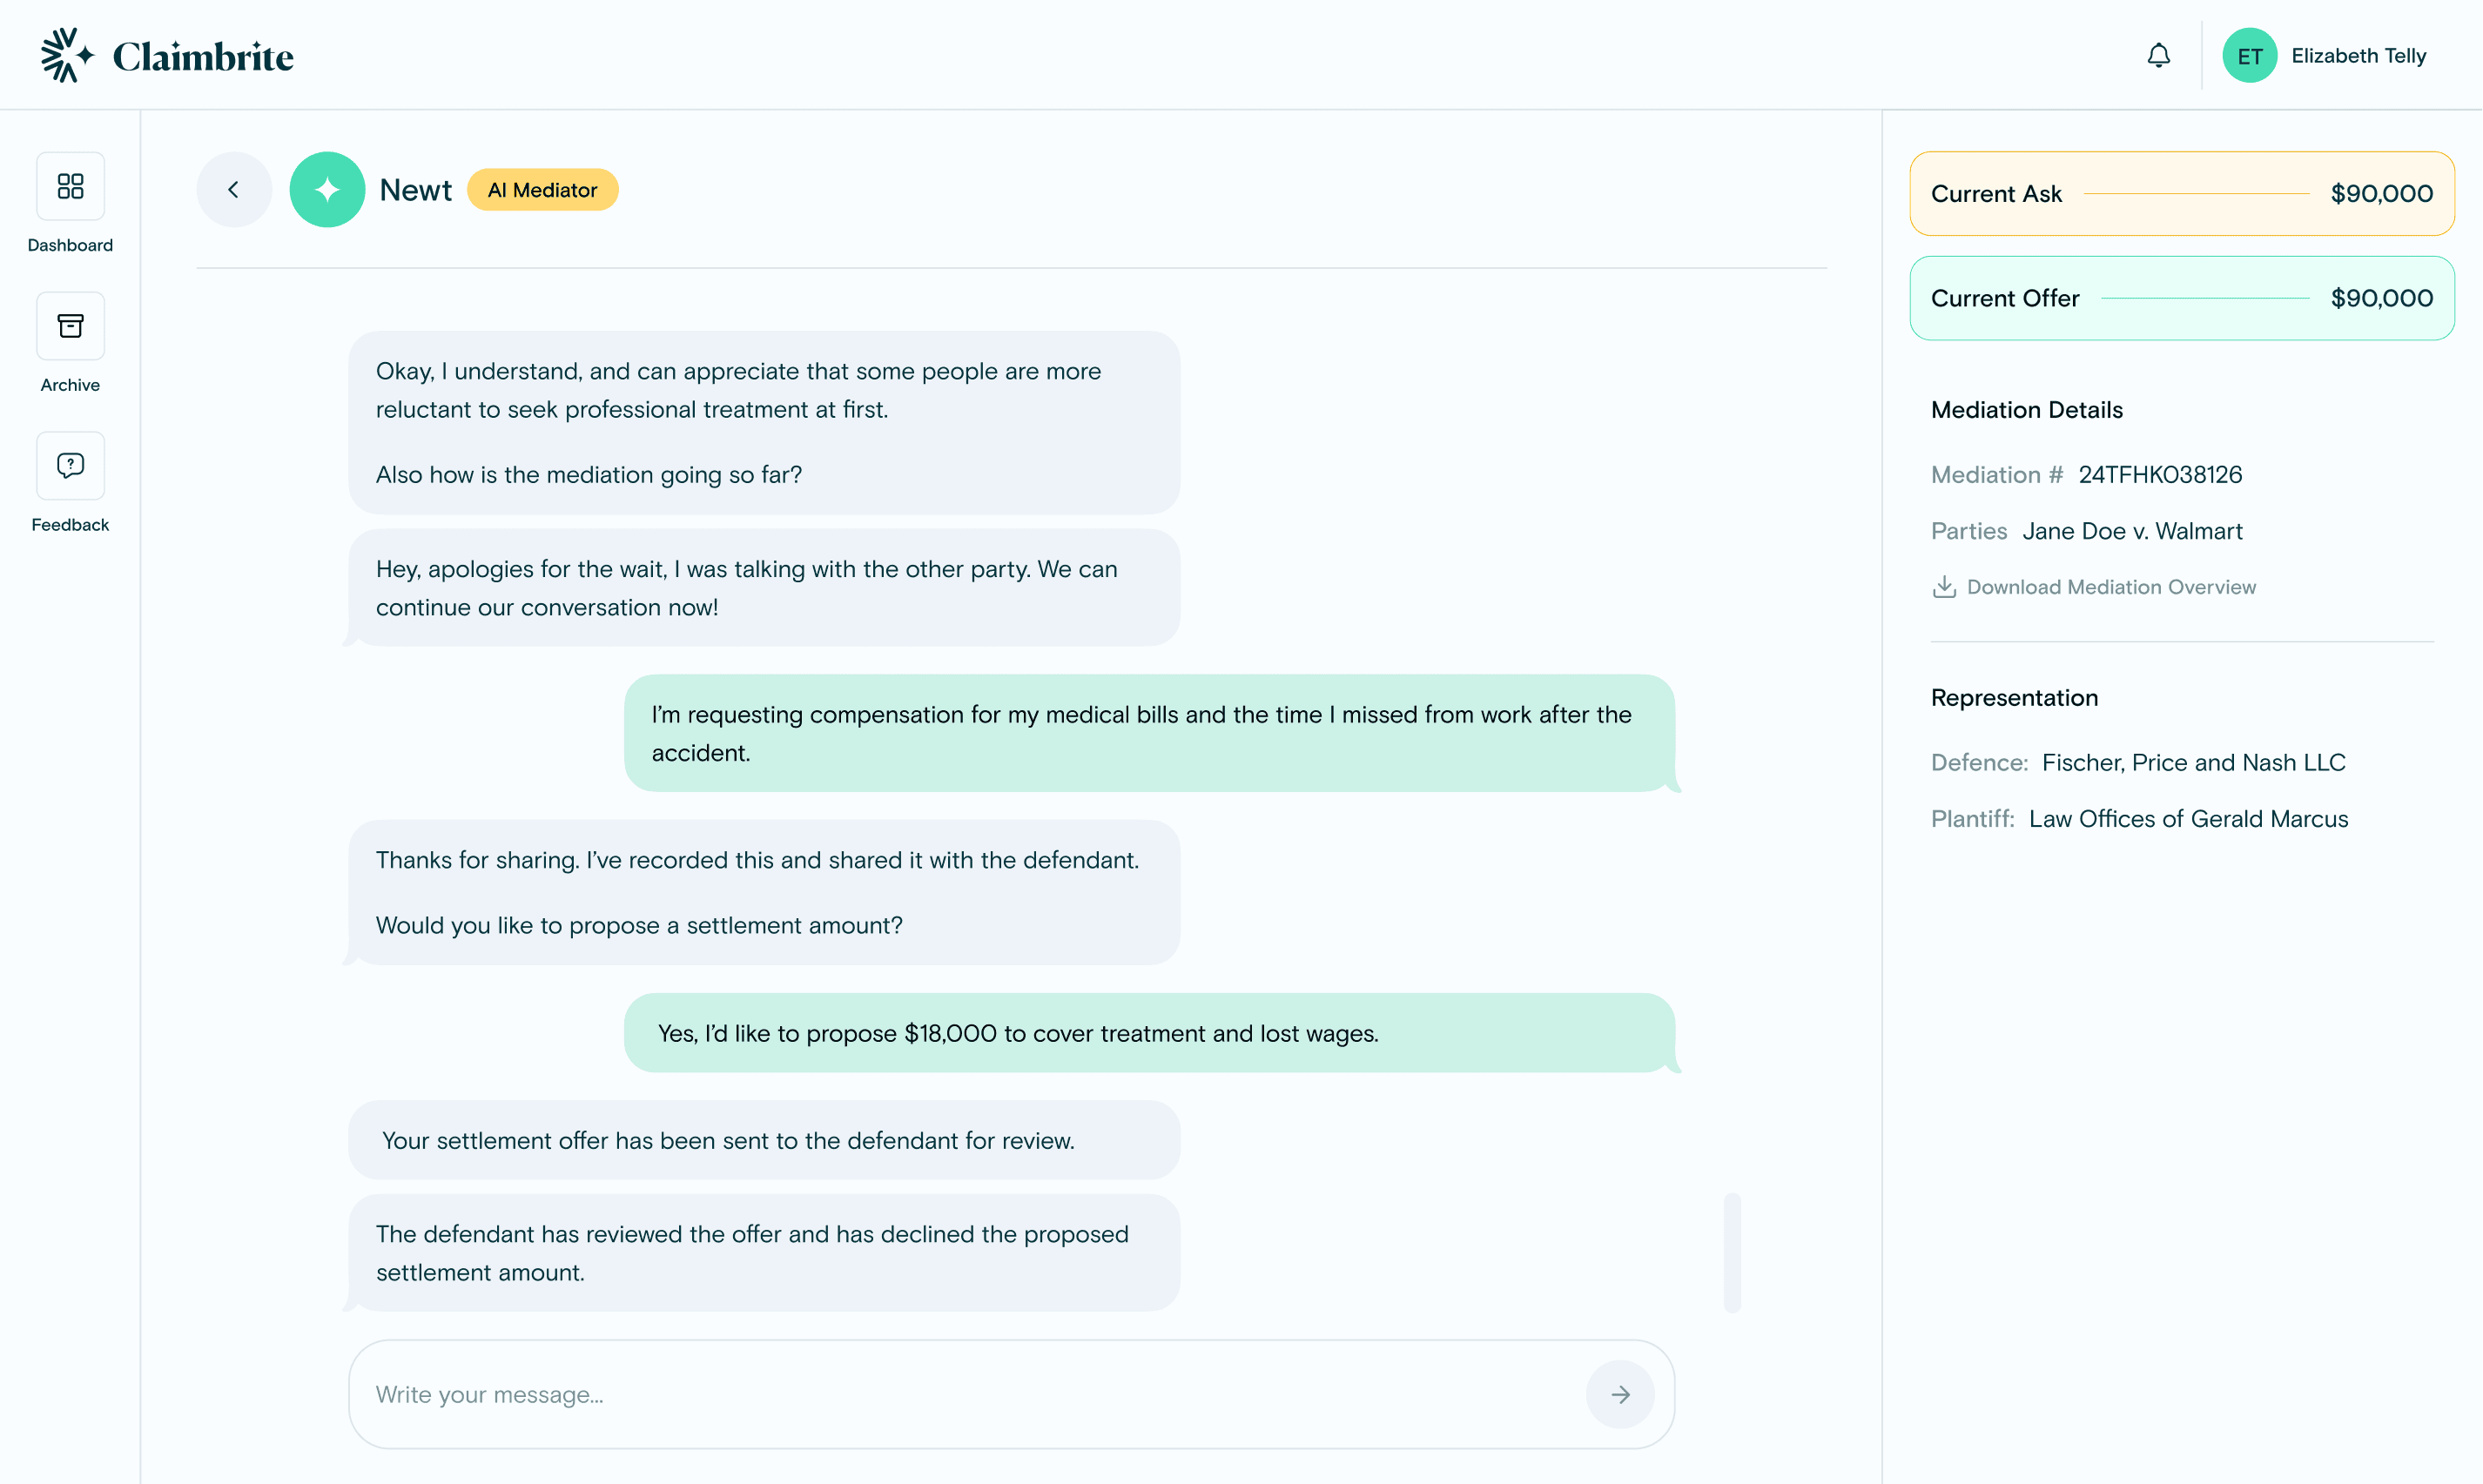The image size is (2483, 1484).
Task: Click the chat scrollbar thumb
Action: (x=1732, y=1252)
